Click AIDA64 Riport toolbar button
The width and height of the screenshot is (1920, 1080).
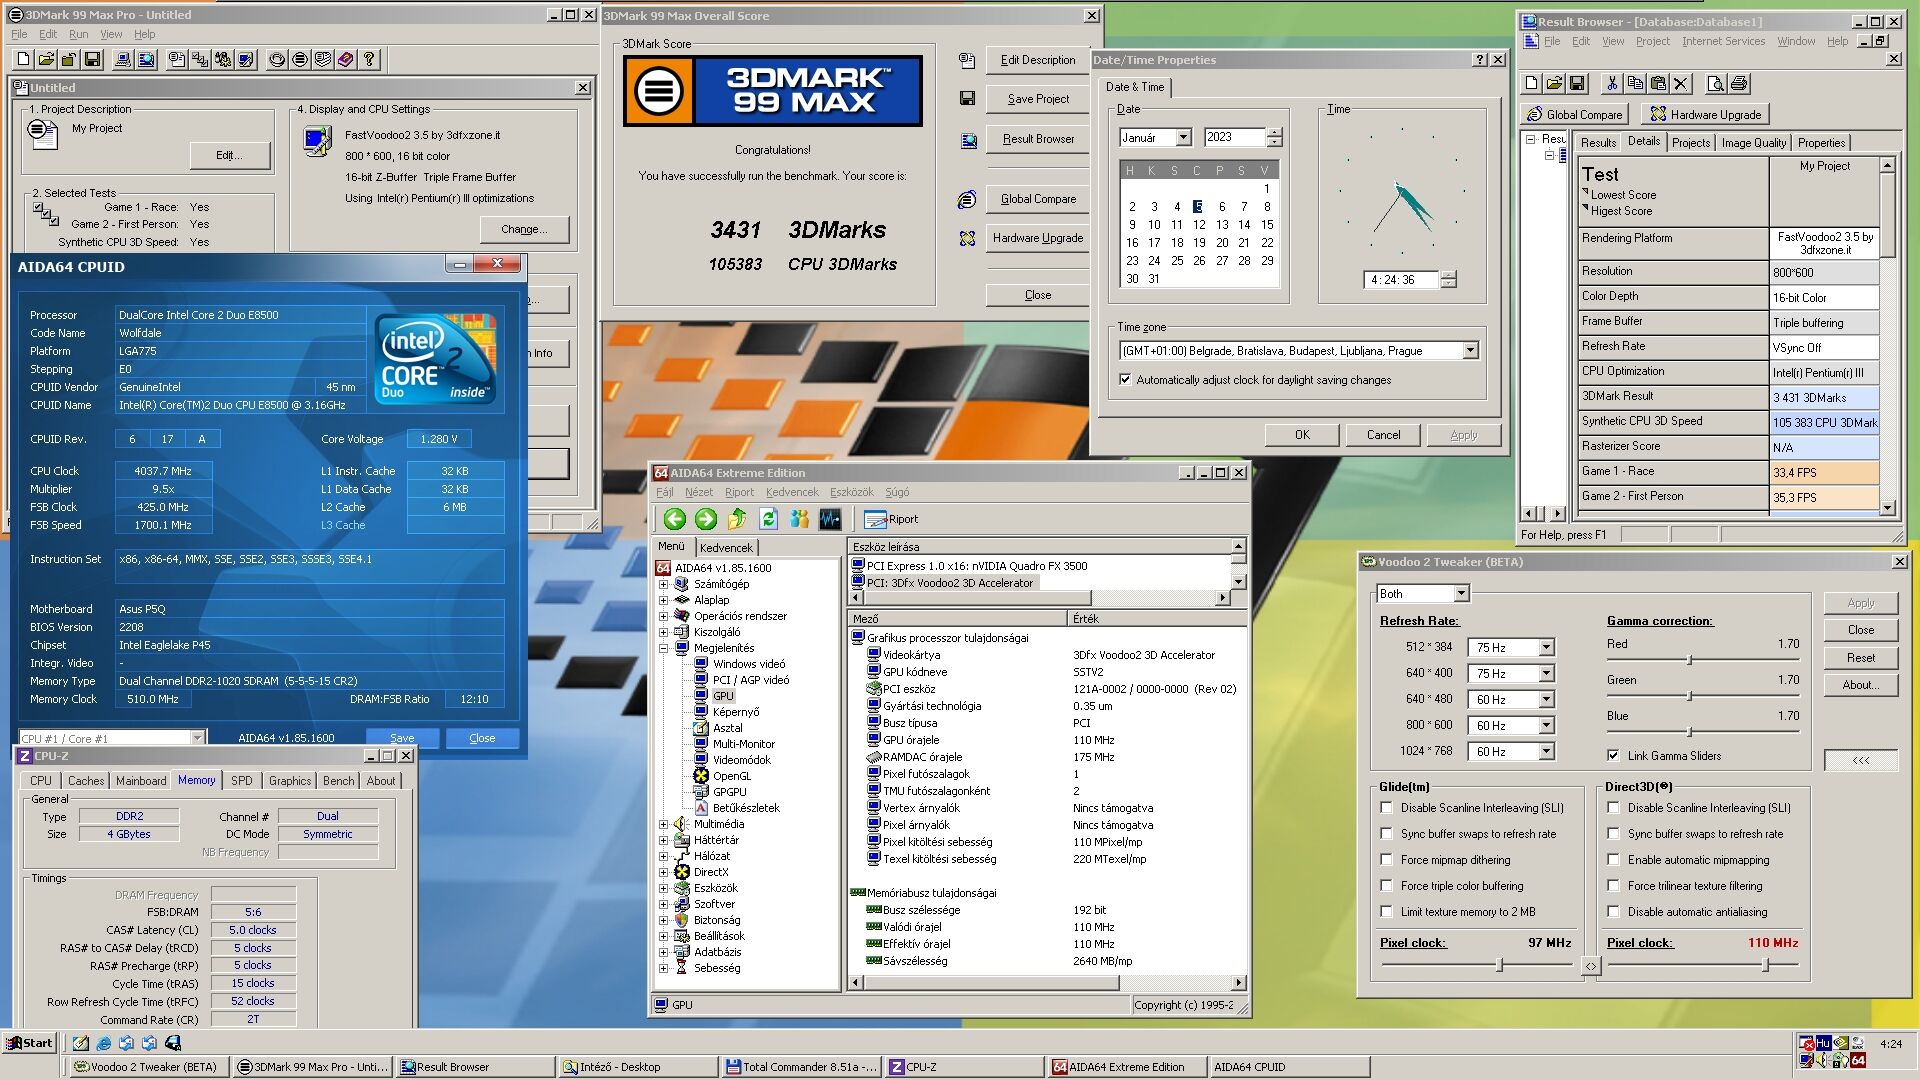tap(891, 519)
